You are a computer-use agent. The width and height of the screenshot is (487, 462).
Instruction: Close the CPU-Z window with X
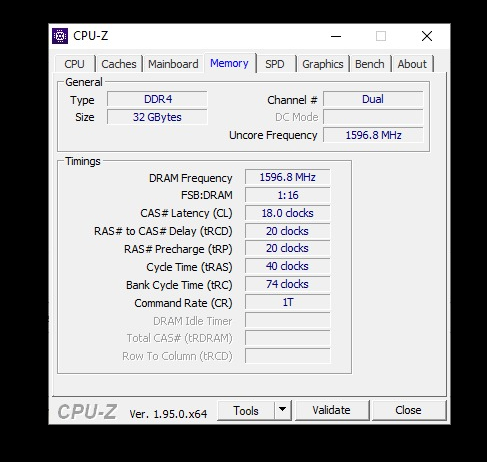click(x=427, y=36)
